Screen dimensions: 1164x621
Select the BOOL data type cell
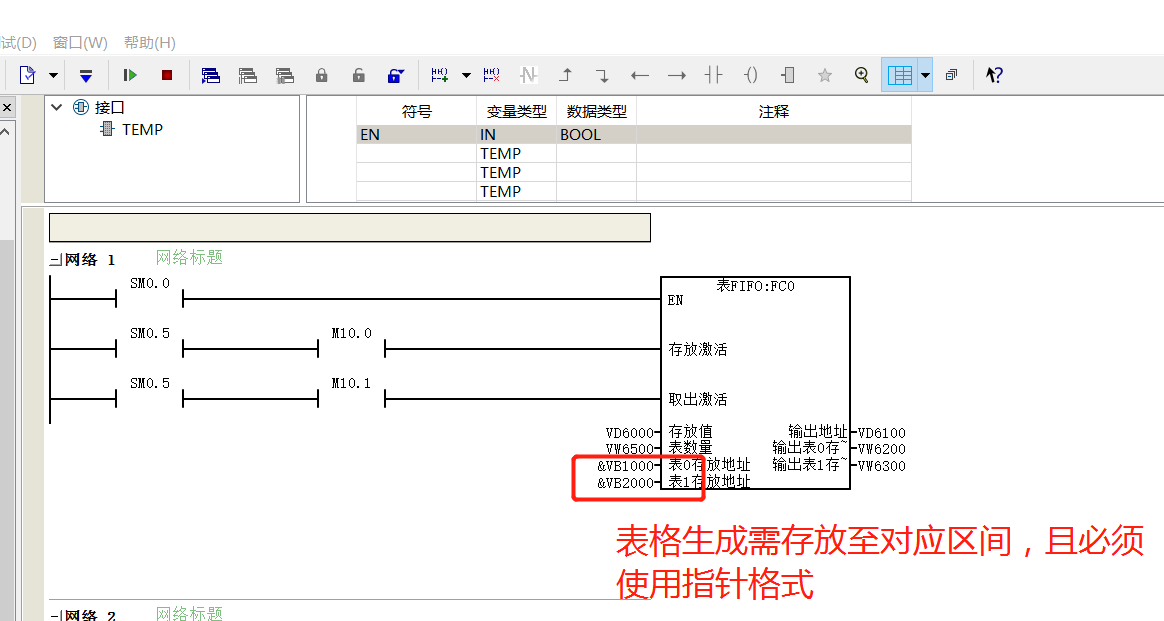tap(597, 135)
